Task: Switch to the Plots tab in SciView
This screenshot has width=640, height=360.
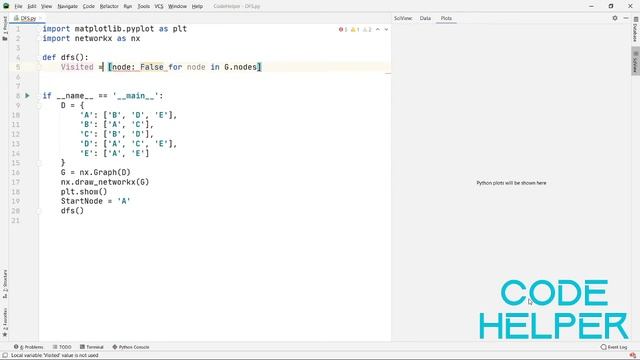Action: pyautogui.click(x=446, y=18)
